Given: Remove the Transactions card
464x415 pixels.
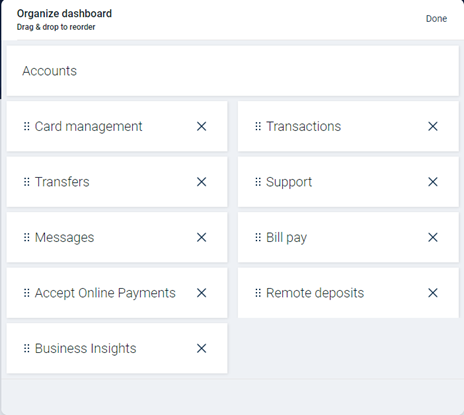Looking at the screenshot, I should pos(433,126).
